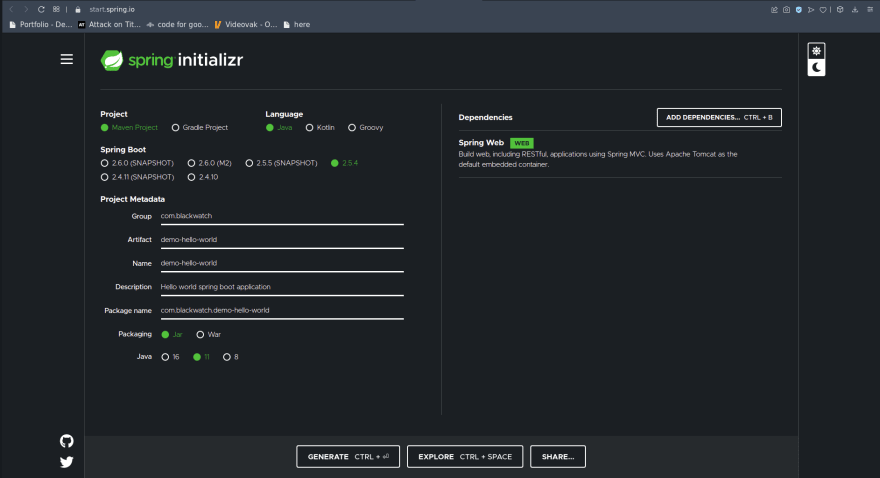Open the 'here' bookmark

[297, 25]
